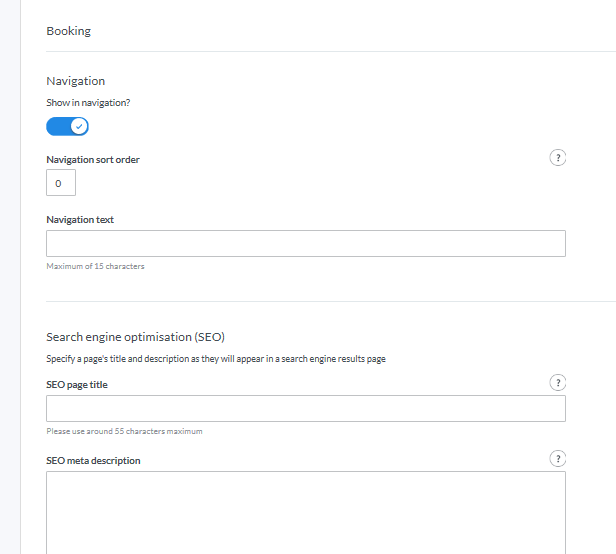This screenshot has width=616, height=554.
Task: Click the Navigation section heading
Action: click(x=75, y=81)
